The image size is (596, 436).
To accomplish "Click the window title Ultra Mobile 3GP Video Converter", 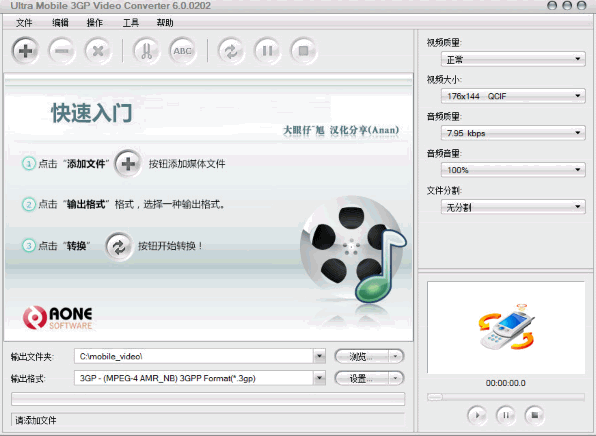I will pyautogui.click(x=110, y=6).
